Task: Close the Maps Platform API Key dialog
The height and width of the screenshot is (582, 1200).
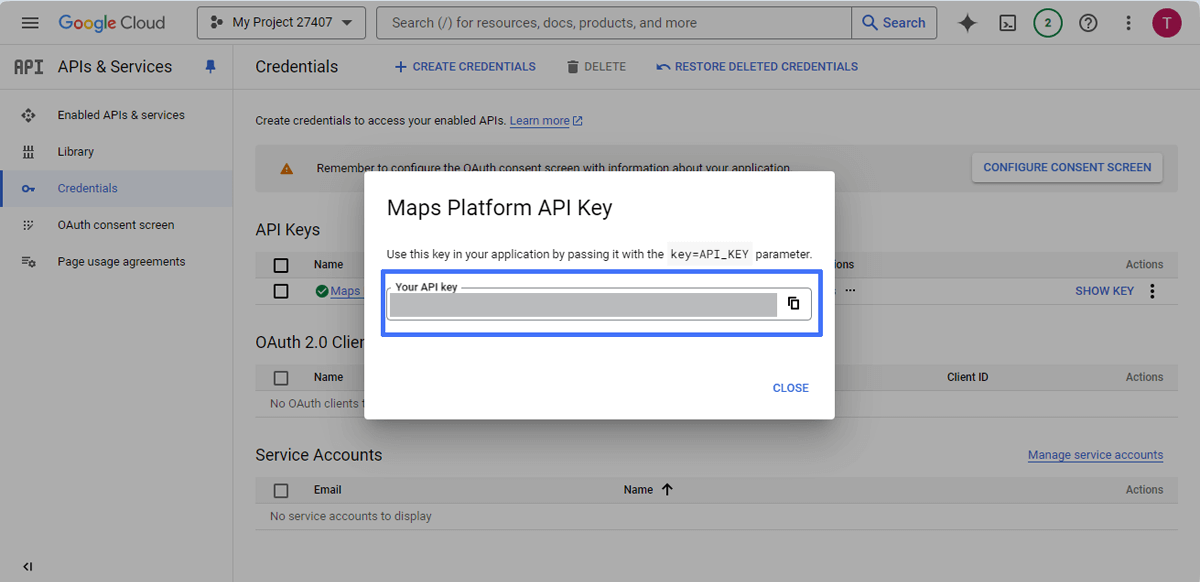Action: tap(790, 388)
